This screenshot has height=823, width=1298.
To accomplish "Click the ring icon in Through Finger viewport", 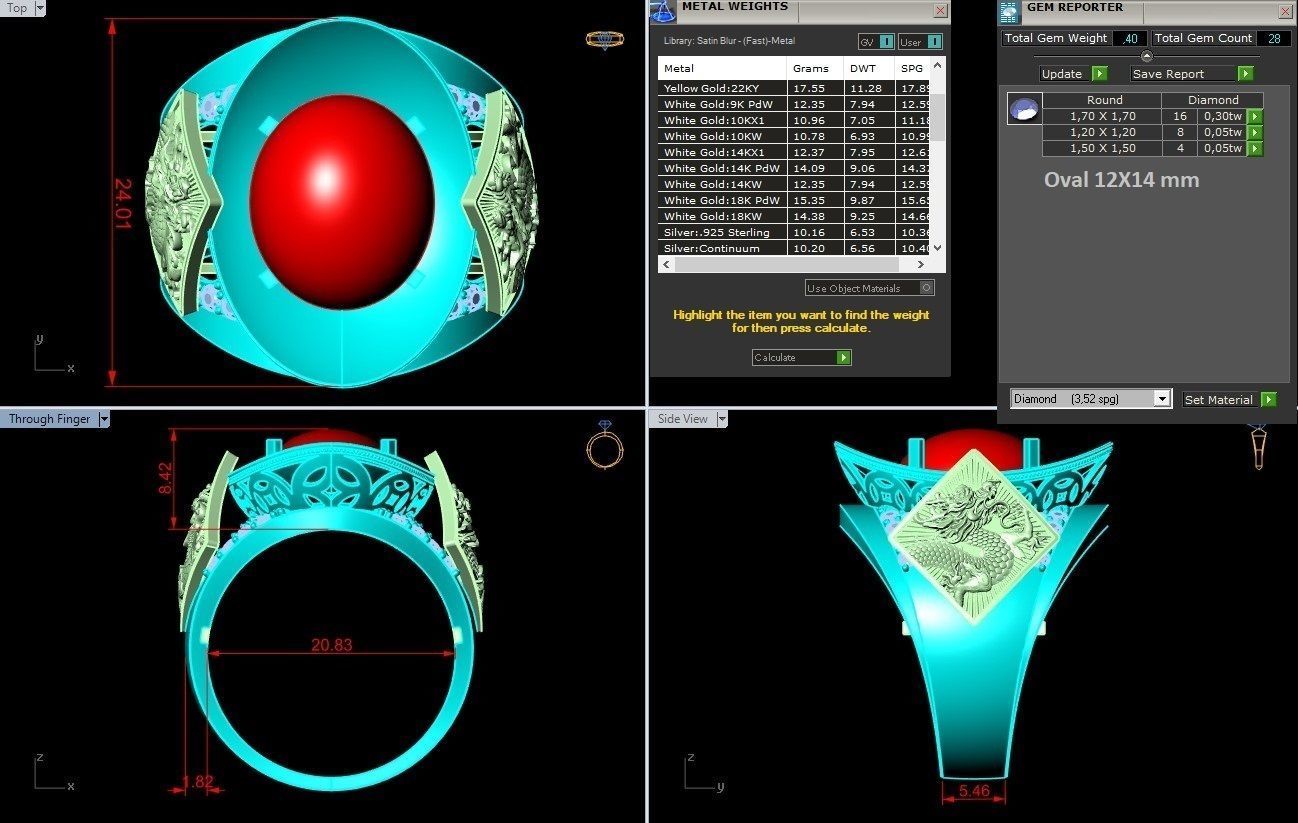I will pyautogui.click(x=605, y=443).
